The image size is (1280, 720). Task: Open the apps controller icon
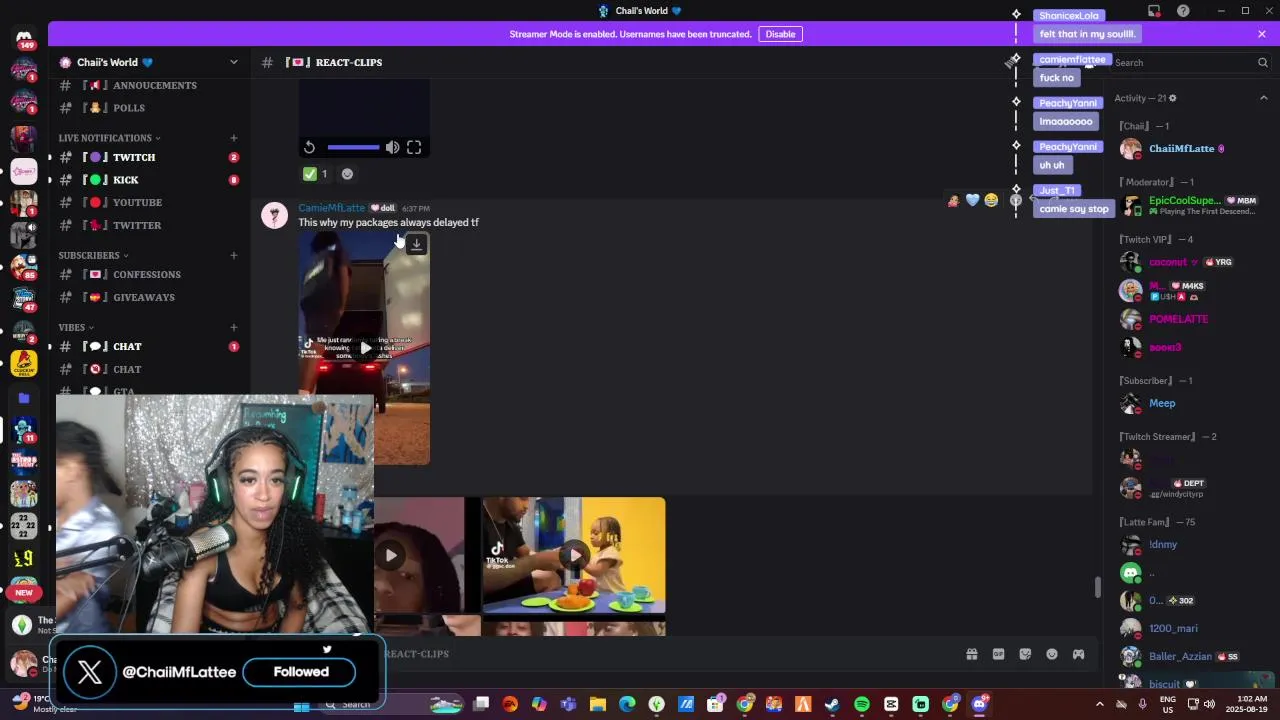click(1079, 654)
